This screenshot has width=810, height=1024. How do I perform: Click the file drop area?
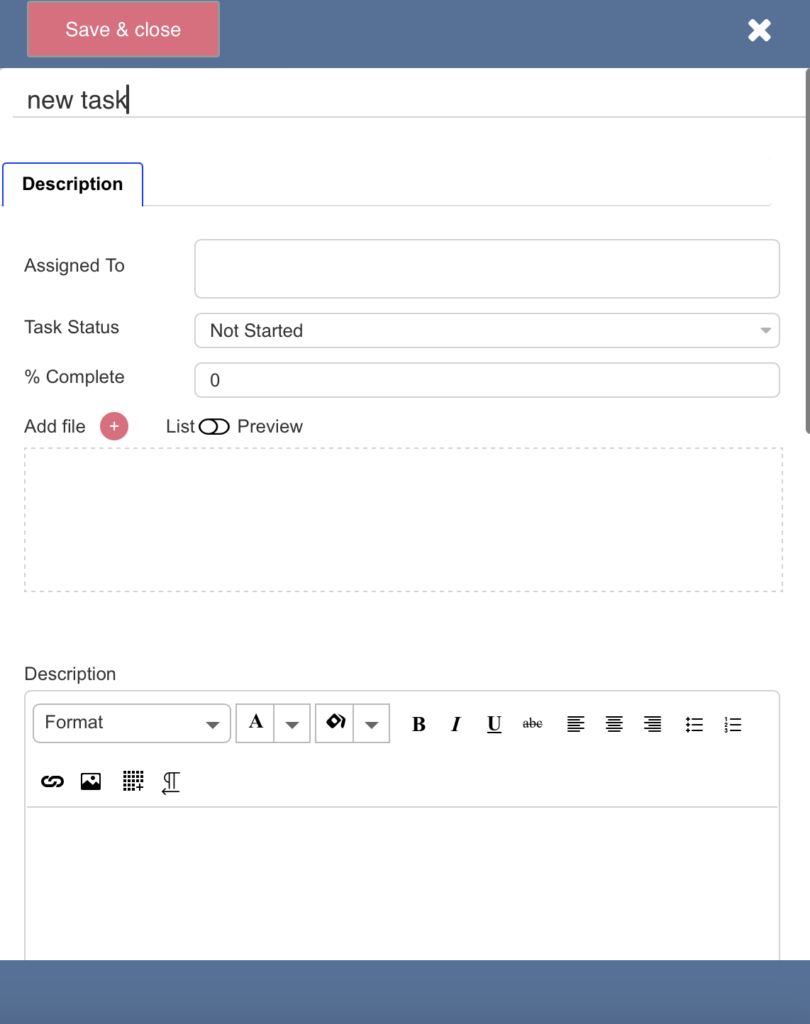[x=403, y=520]
